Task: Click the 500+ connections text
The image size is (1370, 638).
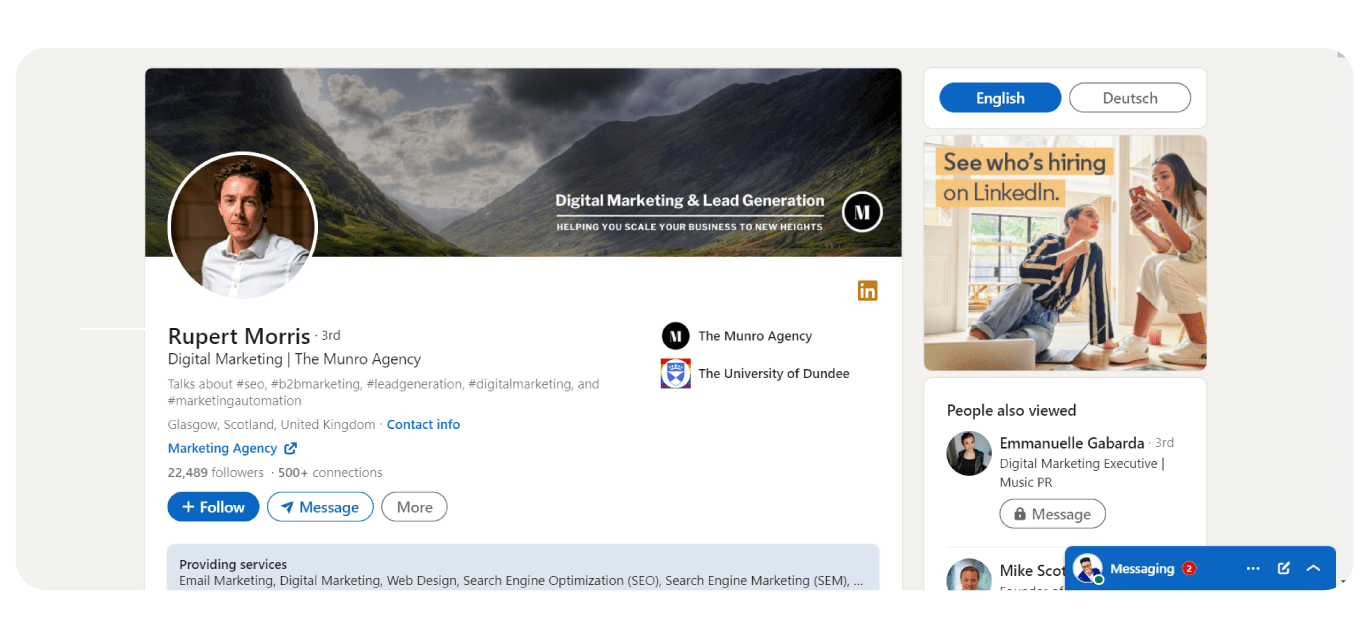Action: 330,472
